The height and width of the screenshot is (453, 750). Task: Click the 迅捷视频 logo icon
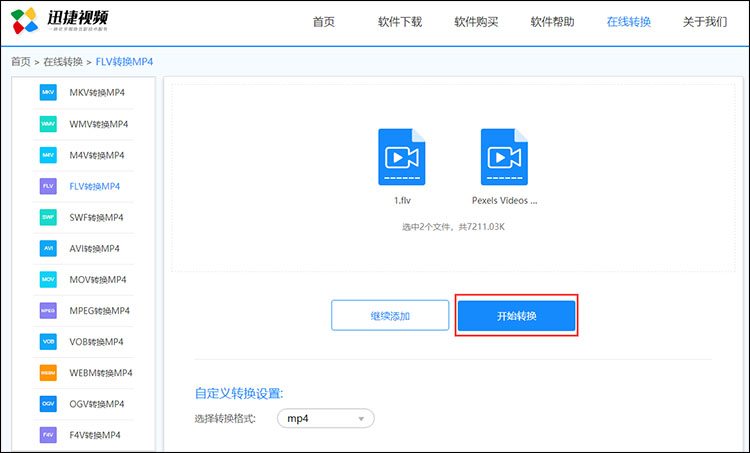point(23,22)
